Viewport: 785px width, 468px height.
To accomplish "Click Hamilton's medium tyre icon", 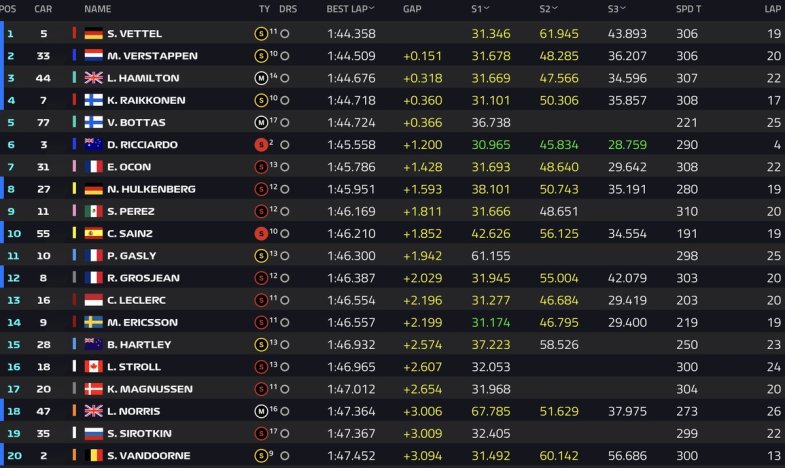I will (x=261, y=78).
